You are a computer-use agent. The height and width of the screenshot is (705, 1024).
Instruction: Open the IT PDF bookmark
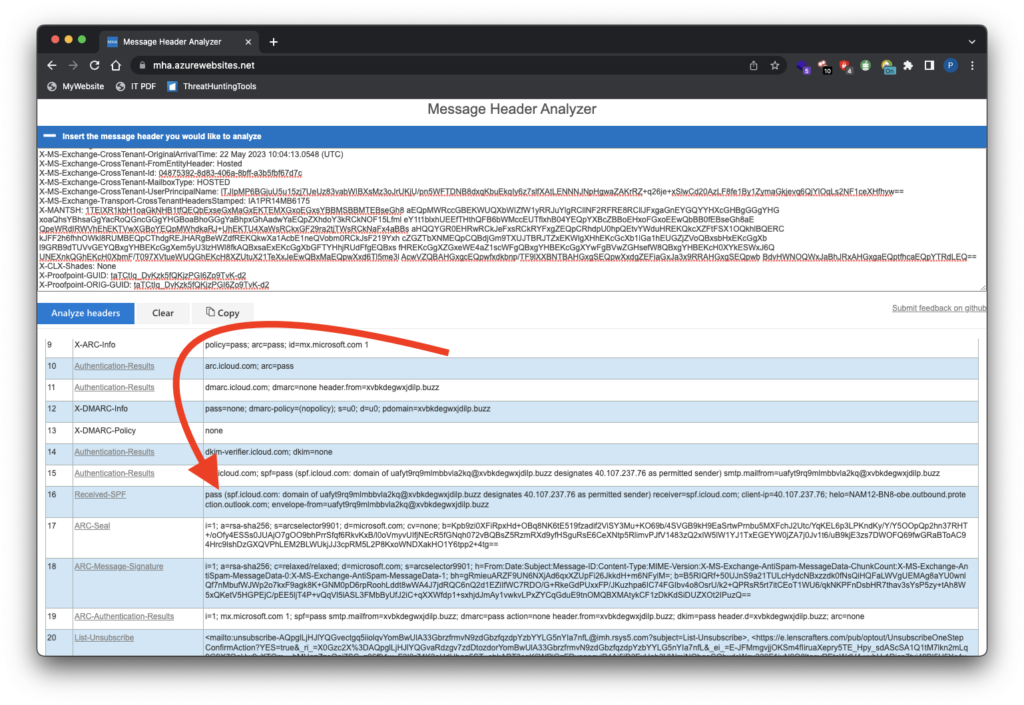pyautogui.click(x=136, y=86)
